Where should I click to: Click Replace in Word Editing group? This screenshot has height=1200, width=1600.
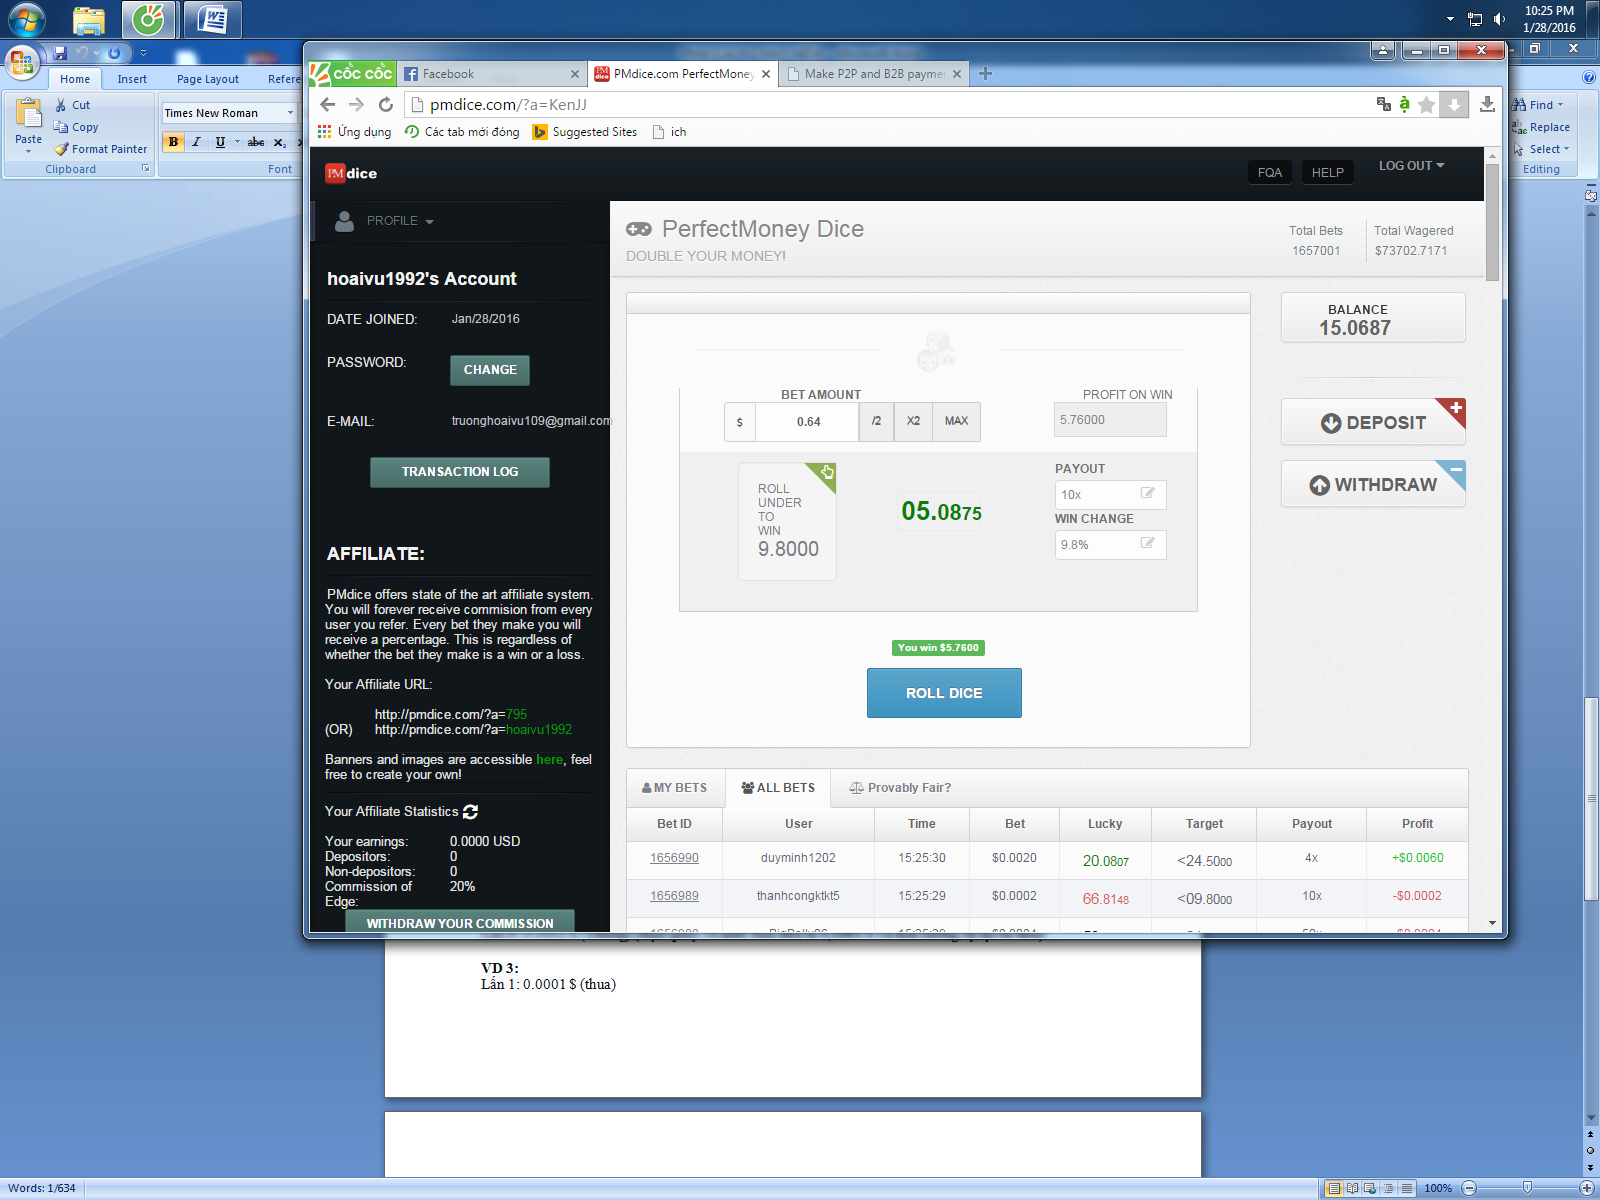(1541, 127)
